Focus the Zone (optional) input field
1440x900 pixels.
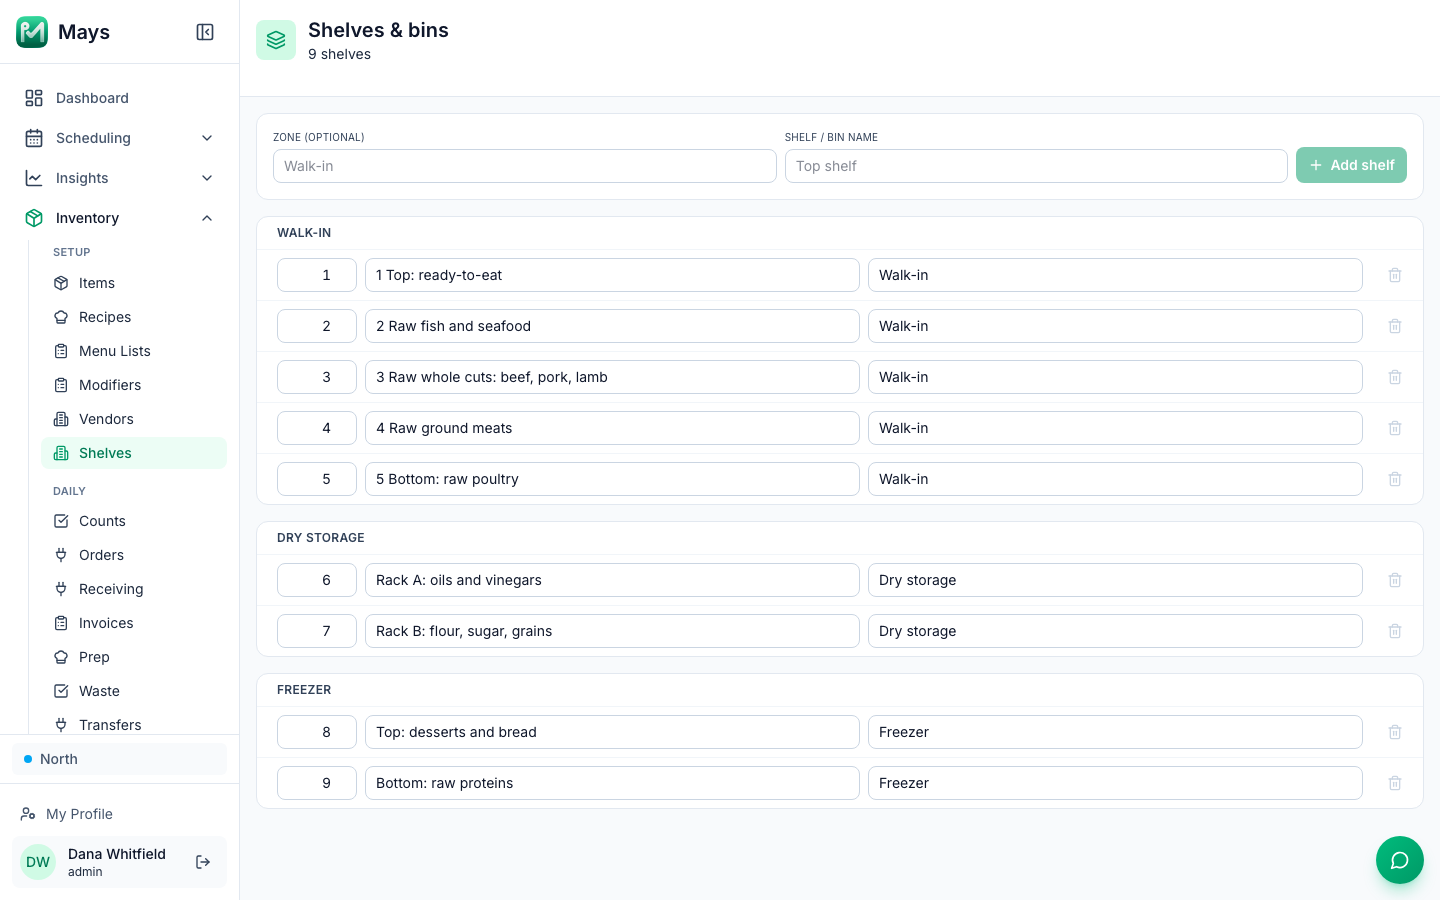tap(525, 166)
